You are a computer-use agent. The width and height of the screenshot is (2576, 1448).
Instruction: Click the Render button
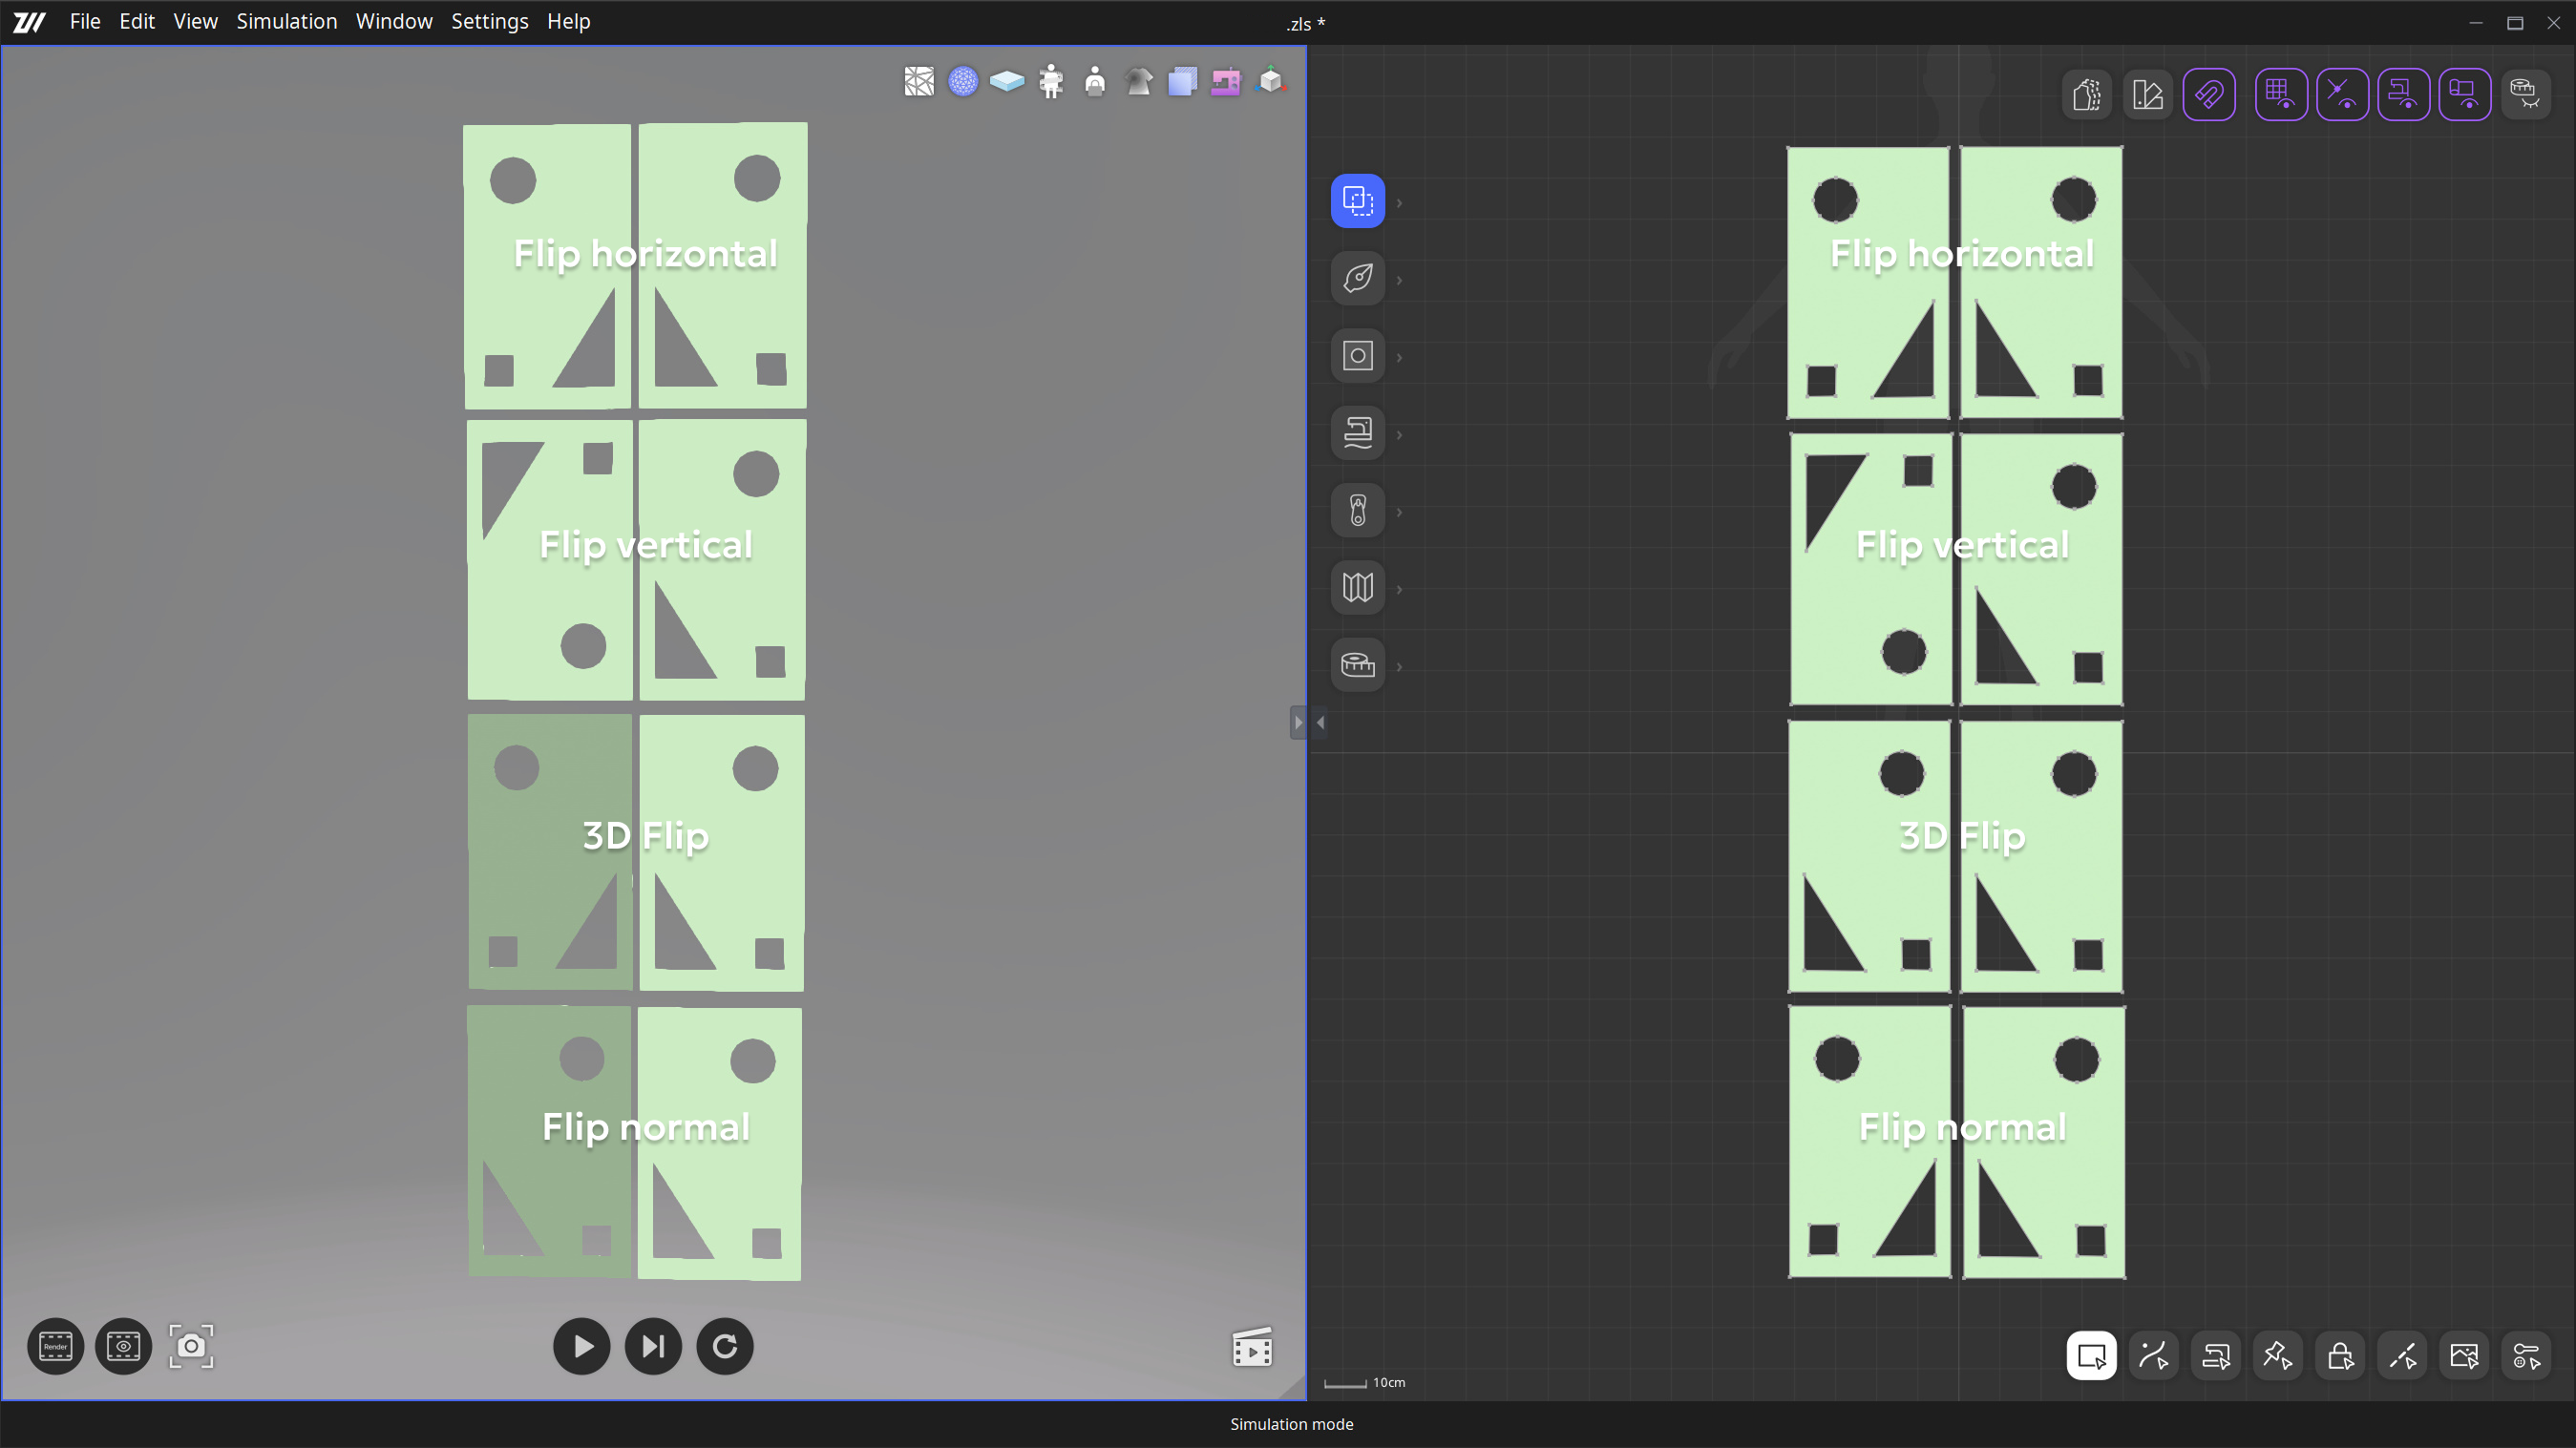pos(55,1346)
